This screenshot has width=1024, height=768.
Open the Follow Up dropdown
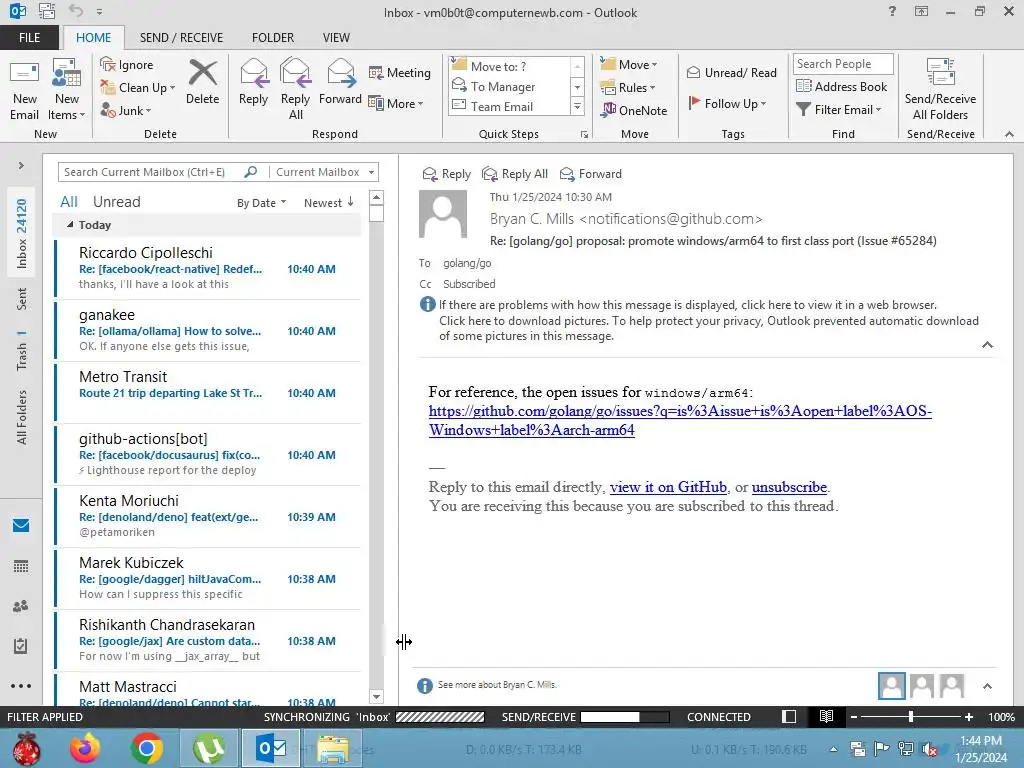coord(727,103)
